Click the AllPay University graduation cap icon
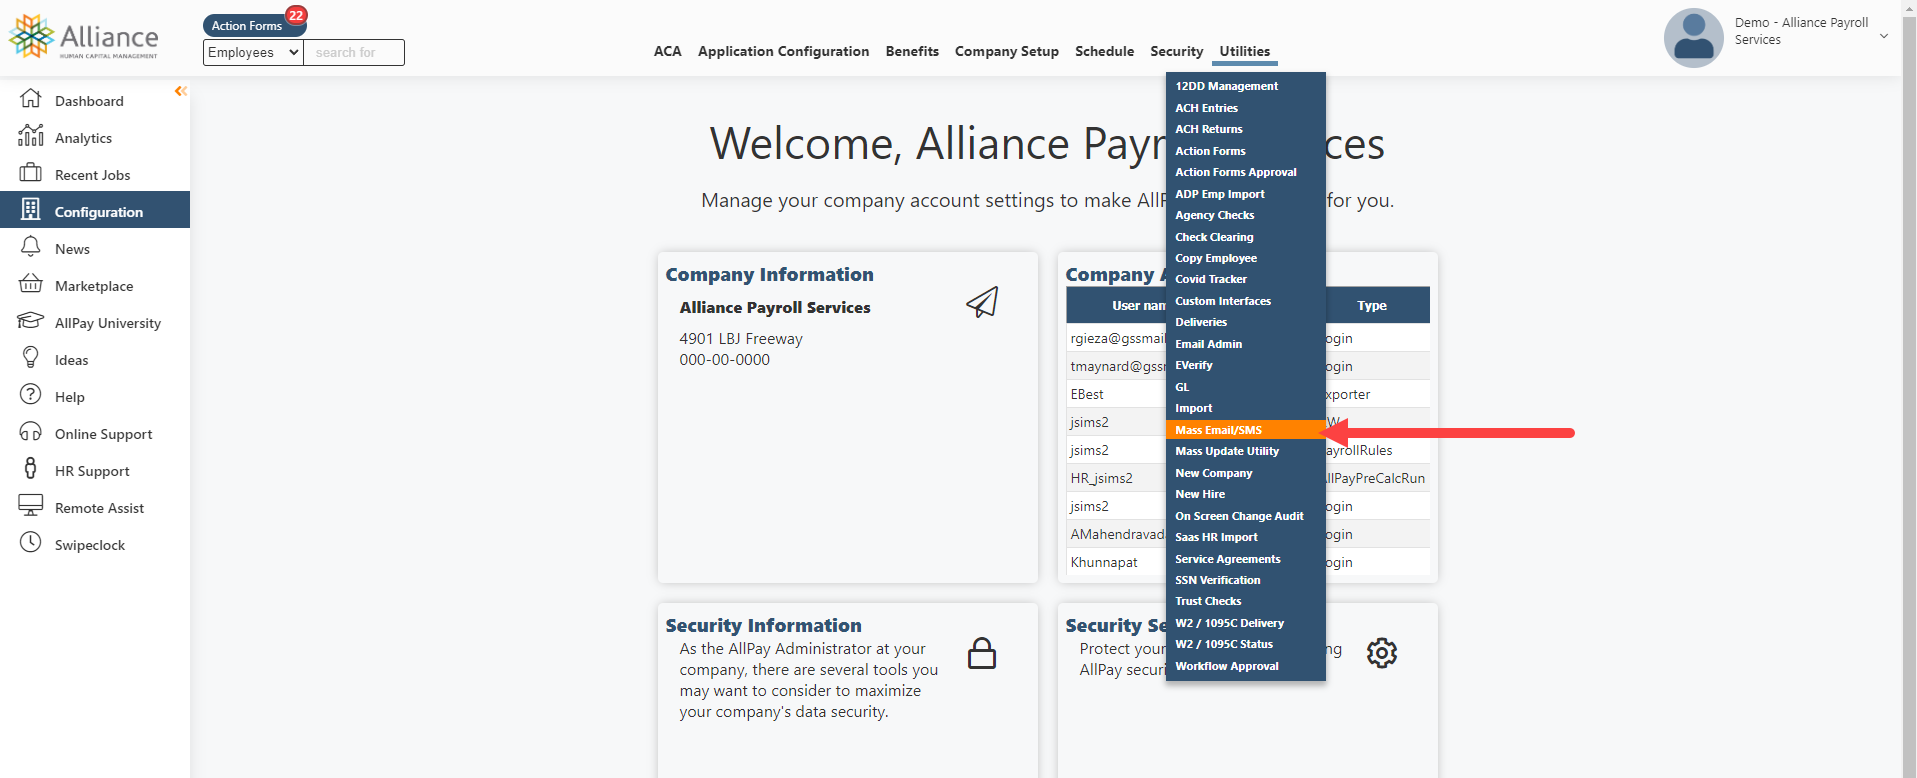This screenshot has width=1917, height=778. 31,321
